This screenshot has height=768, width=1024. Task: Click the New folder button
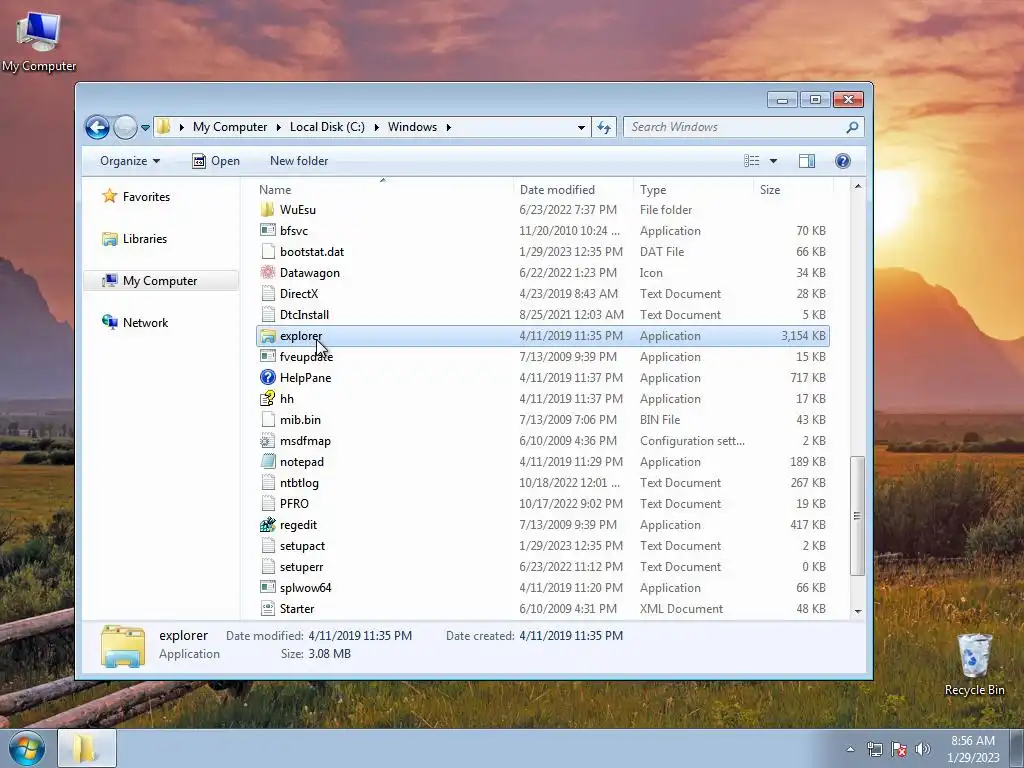[x=298, y=161]
